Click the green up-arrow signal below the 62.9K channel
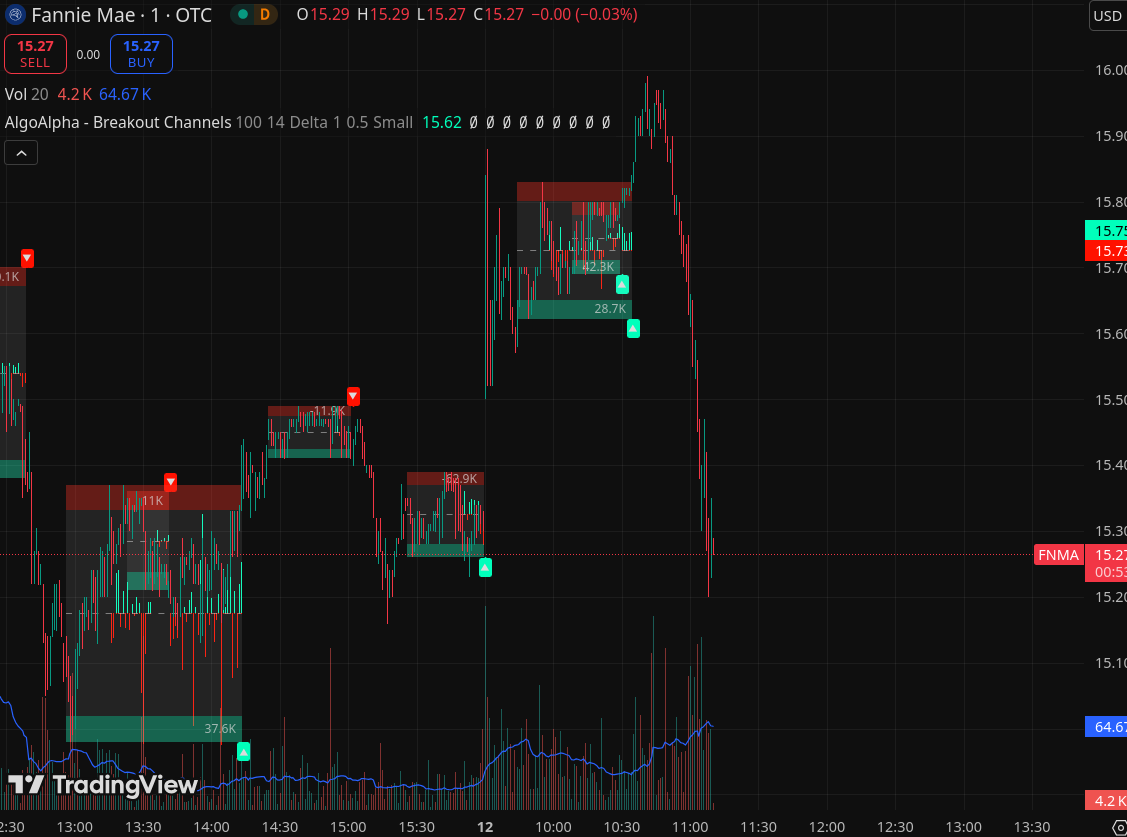 coord(485,568)
